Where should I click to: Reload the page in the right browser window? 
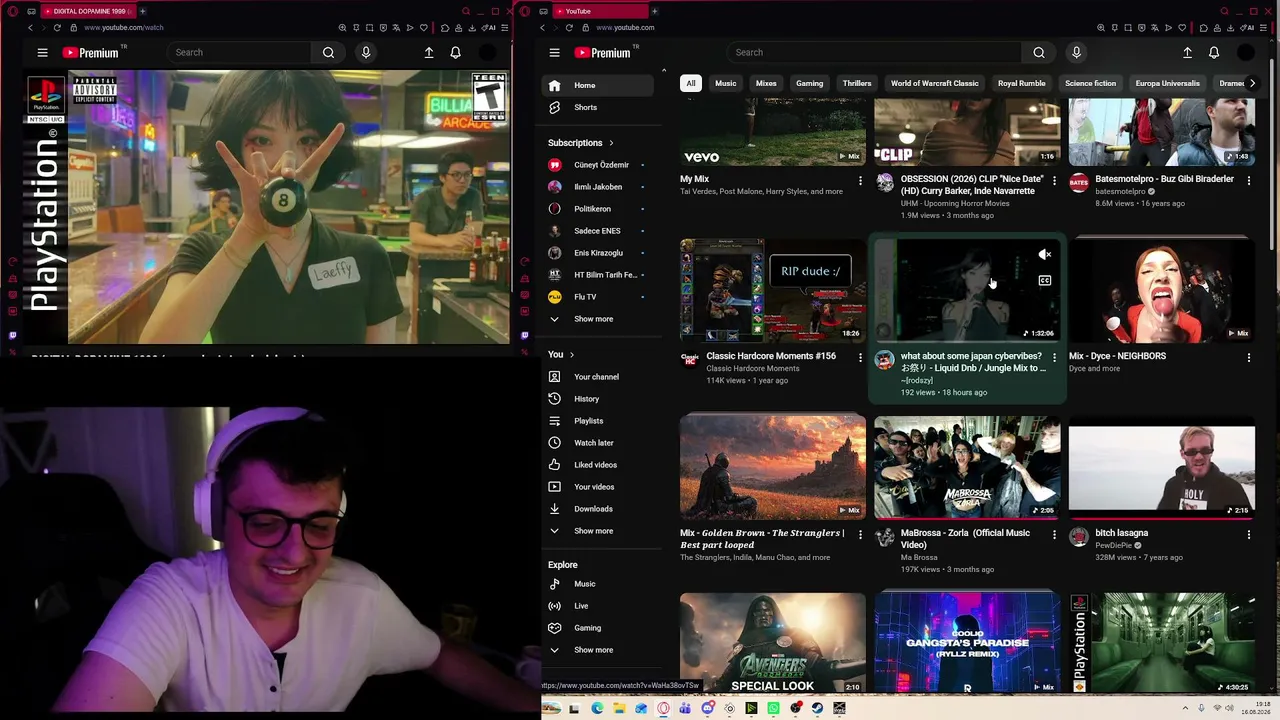(x=569, y=28)
